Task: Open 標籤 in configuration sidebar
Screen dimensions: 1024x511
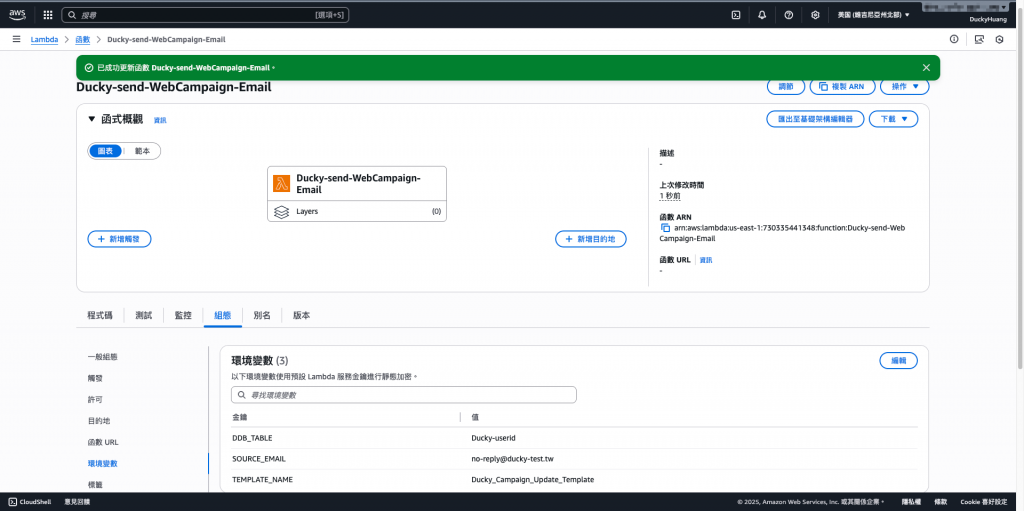Action: (x=95, y=485)
